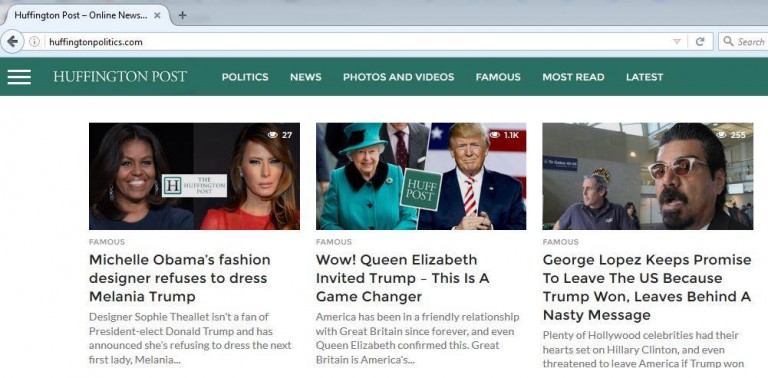768x378 pixels.
Task: Click the site info icon in address bar
Action: click(34, 42)
